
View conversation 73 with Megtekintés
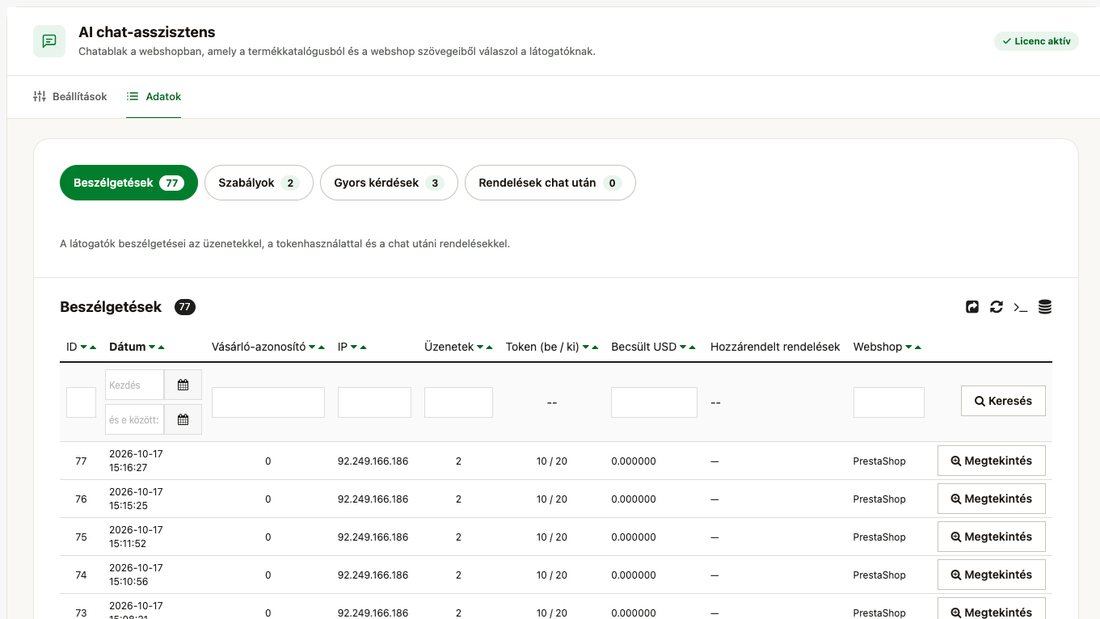(991, 608)
